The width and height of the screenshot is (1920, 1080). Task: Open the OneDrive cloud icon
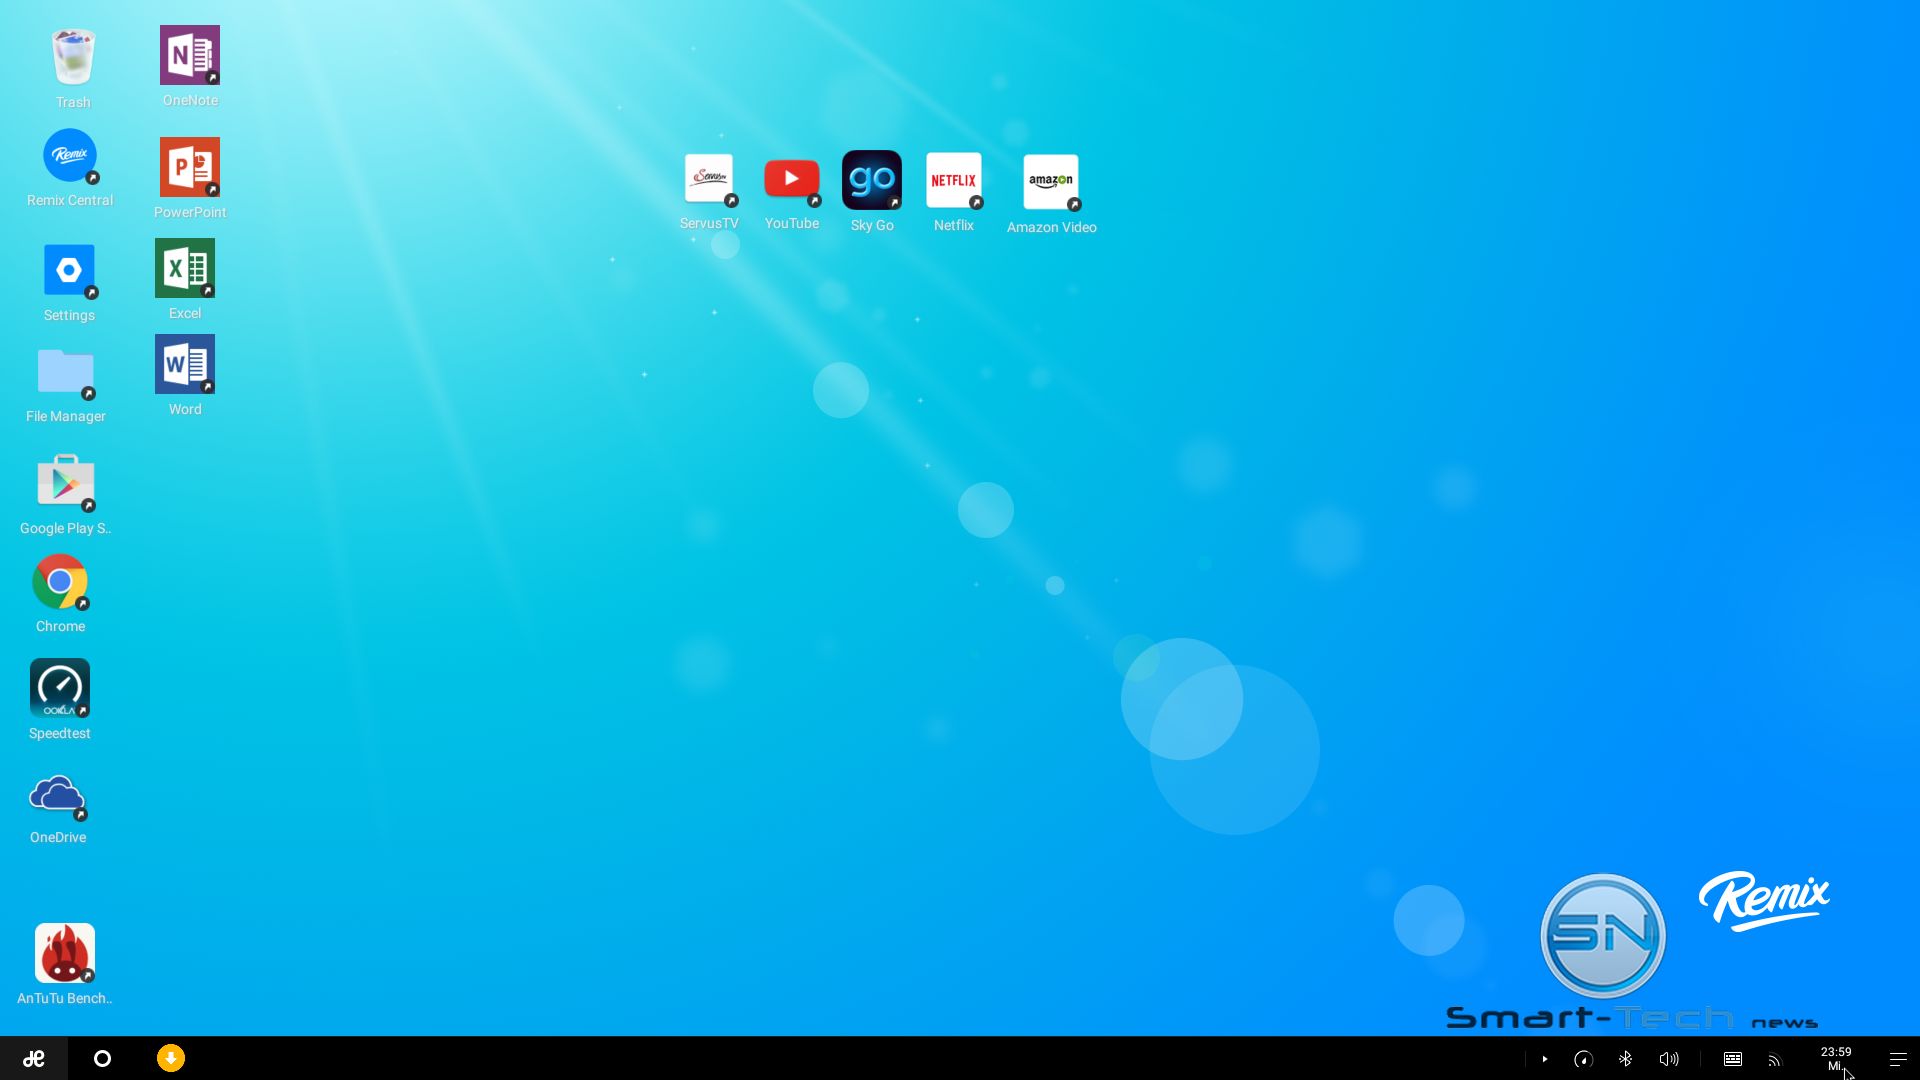(58, 796)
